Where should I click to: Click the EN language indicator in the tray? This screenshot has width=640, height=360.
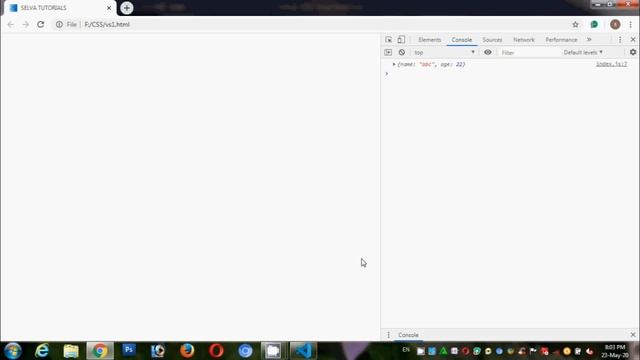406,350
